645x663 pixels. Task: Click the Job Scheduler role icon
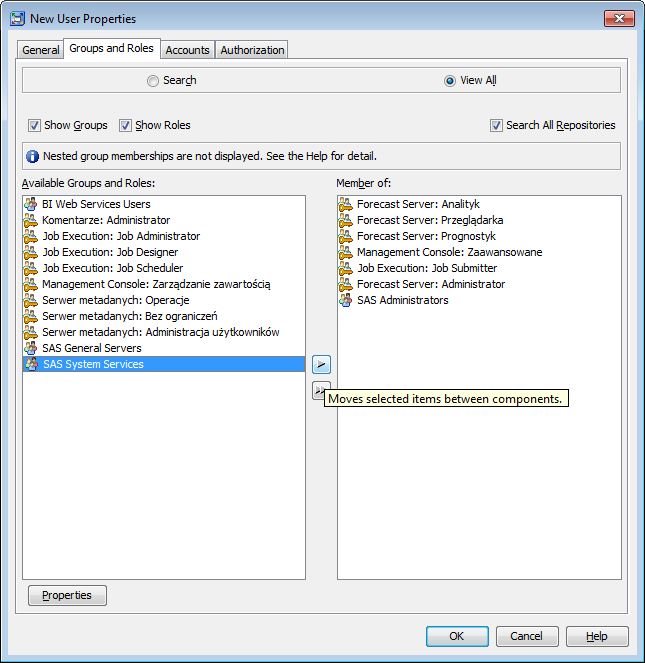click(x=30, y=268)
